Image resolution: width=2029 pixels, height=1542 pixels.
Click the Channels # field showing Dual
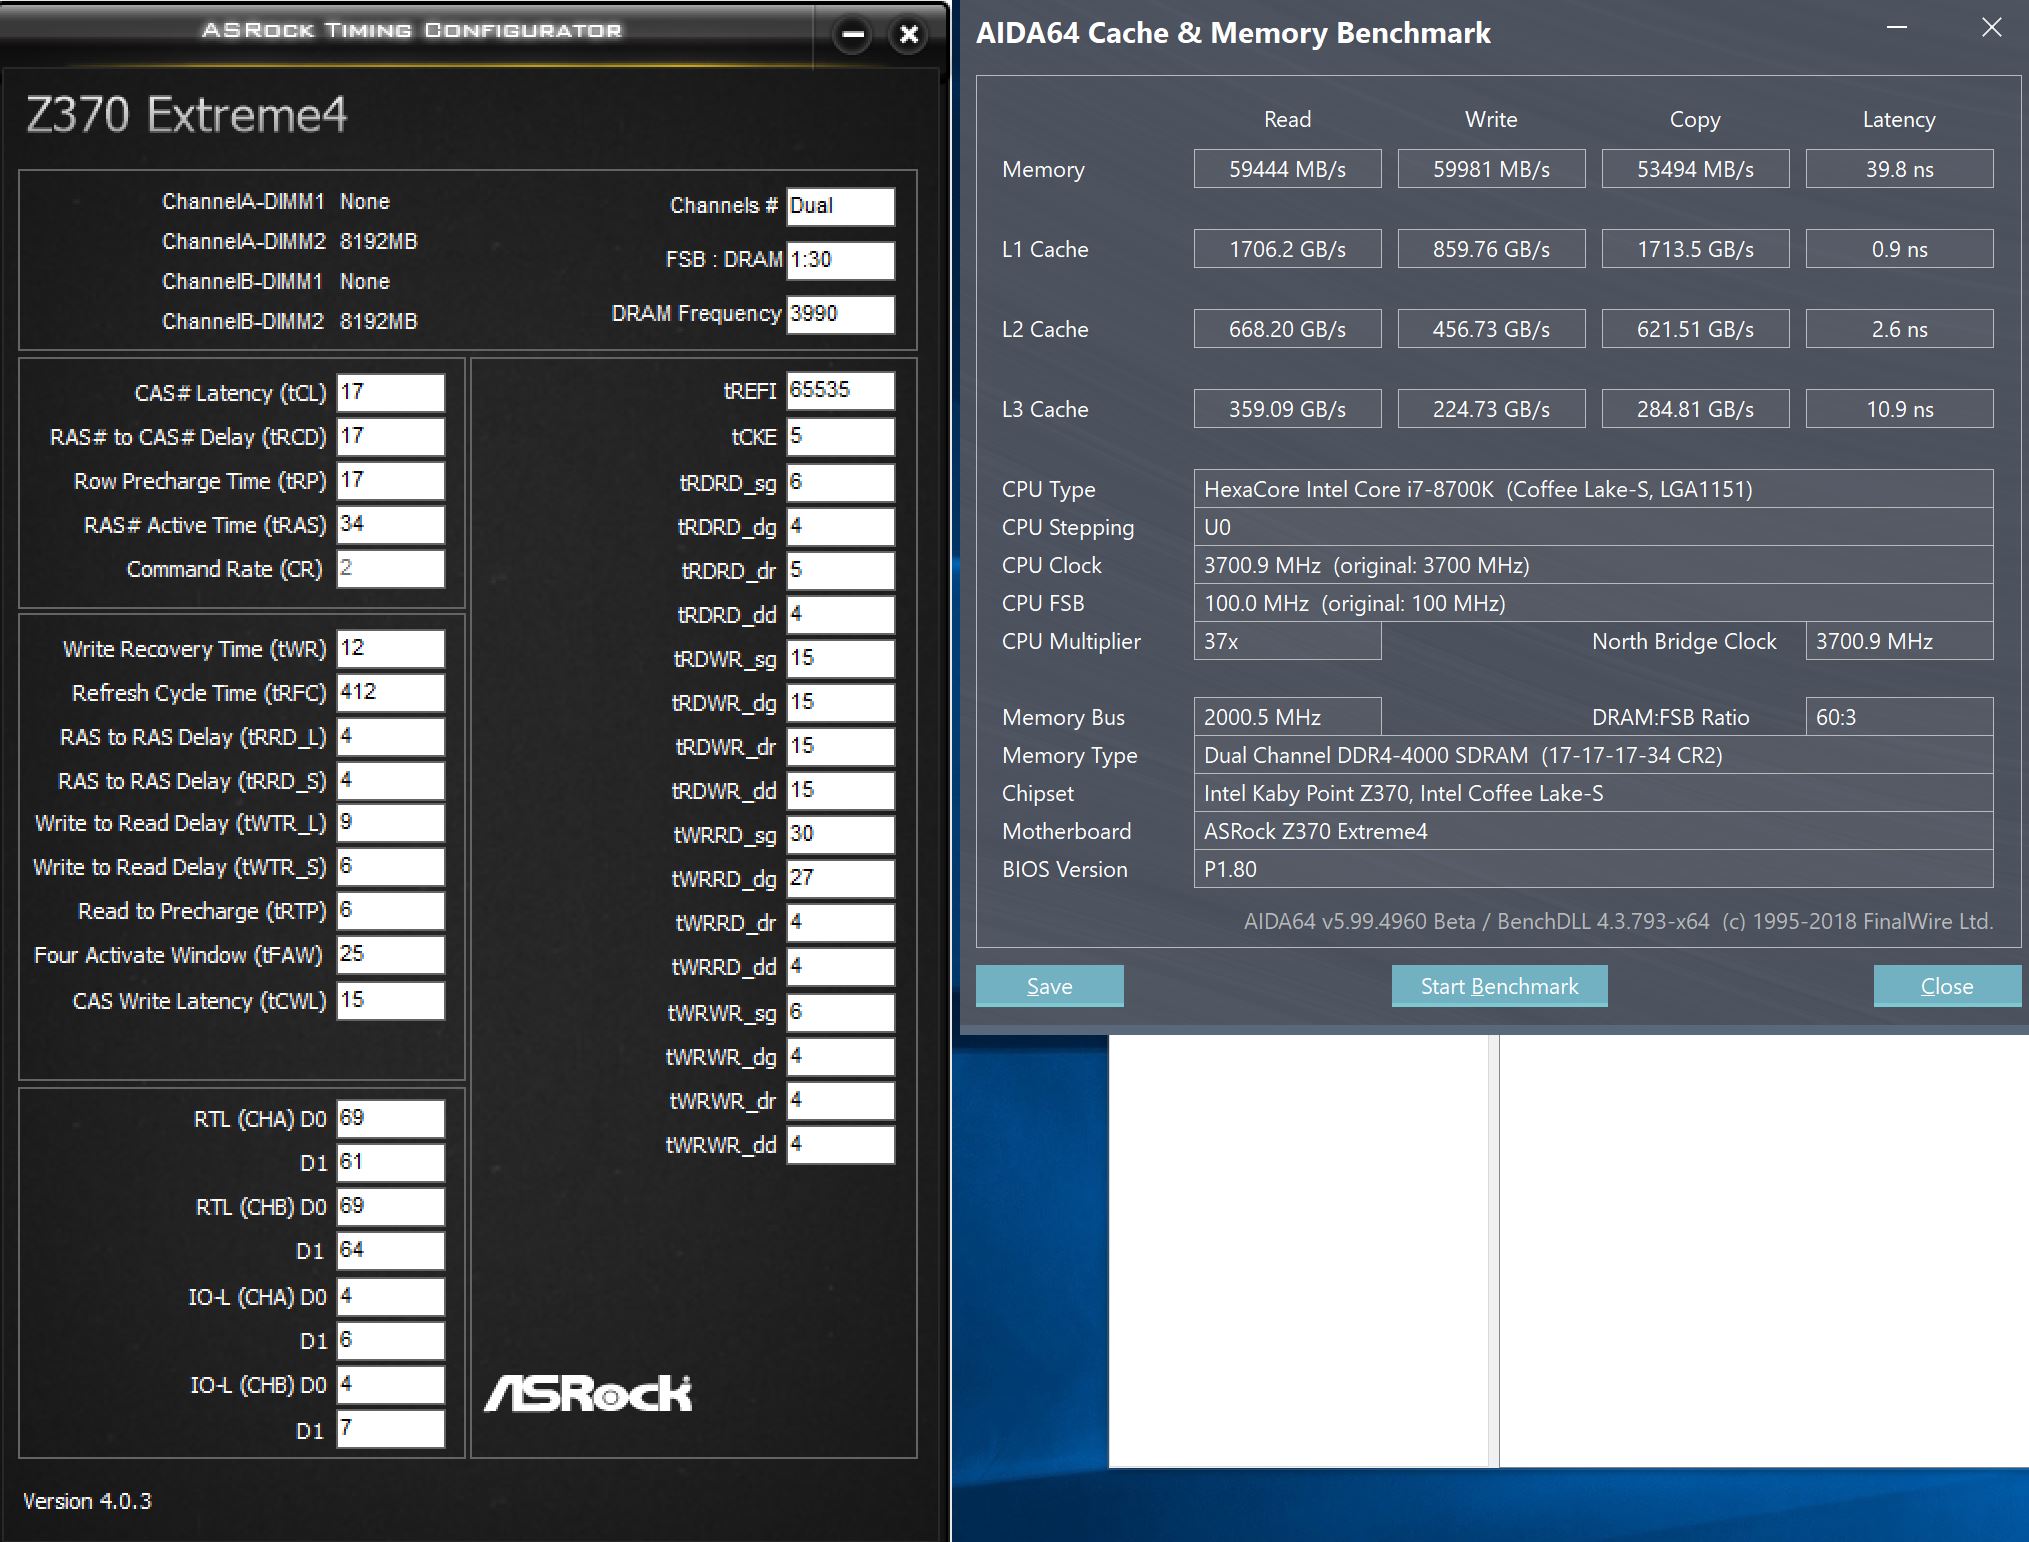840,206
